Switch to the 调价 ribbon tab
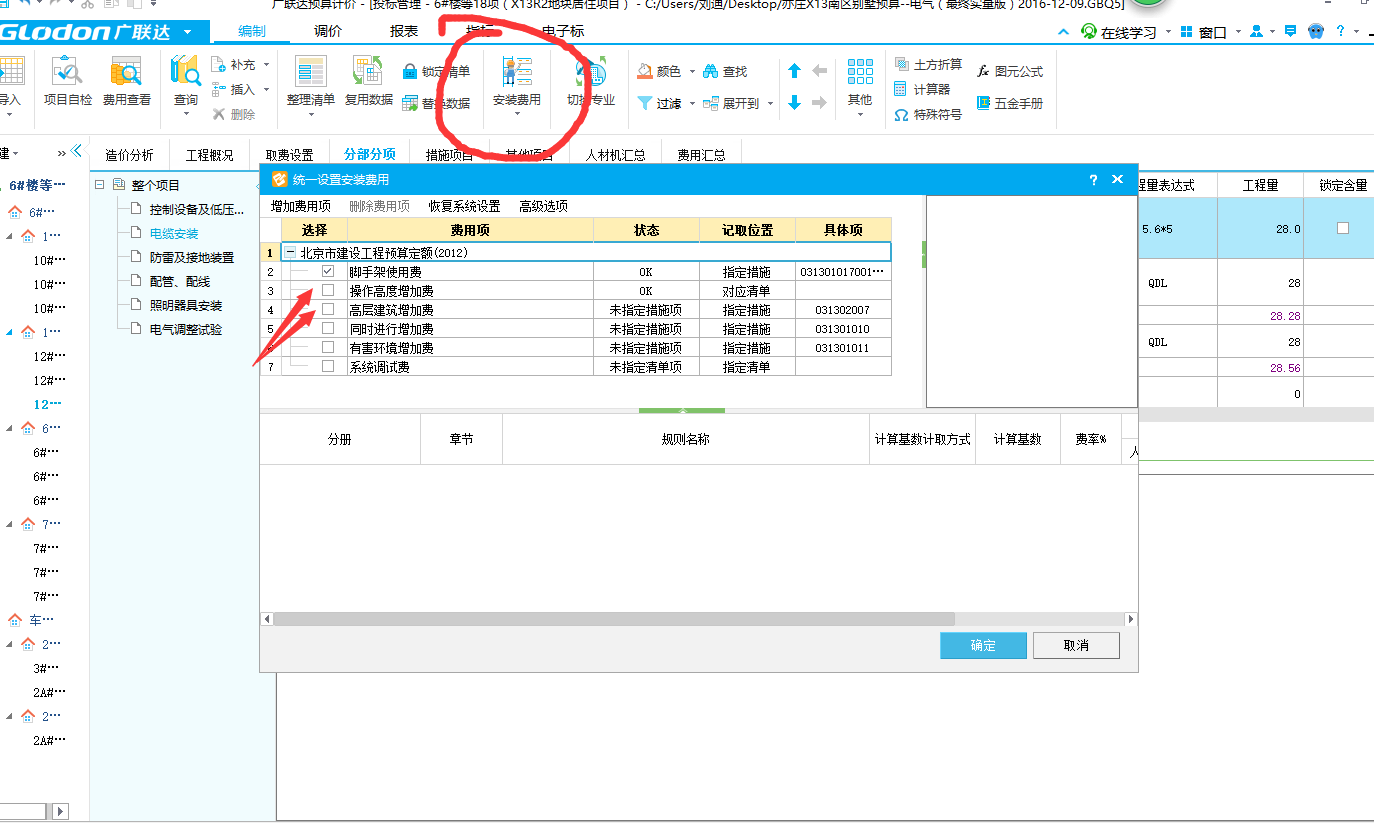This screenshot has height=823, width=1374. coord(328,31)
